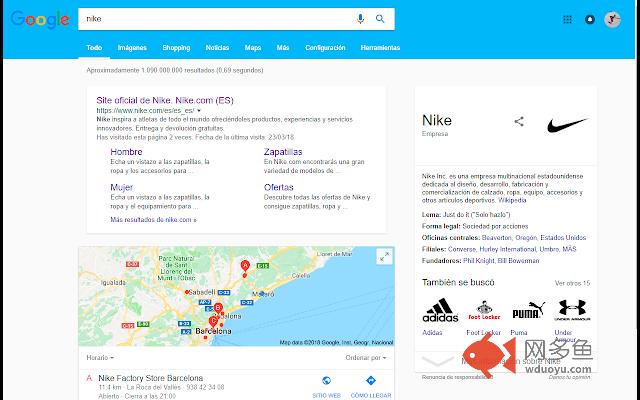Open Site oficial de Nike result
Viewport: 640px width, 400px height.
165,100
